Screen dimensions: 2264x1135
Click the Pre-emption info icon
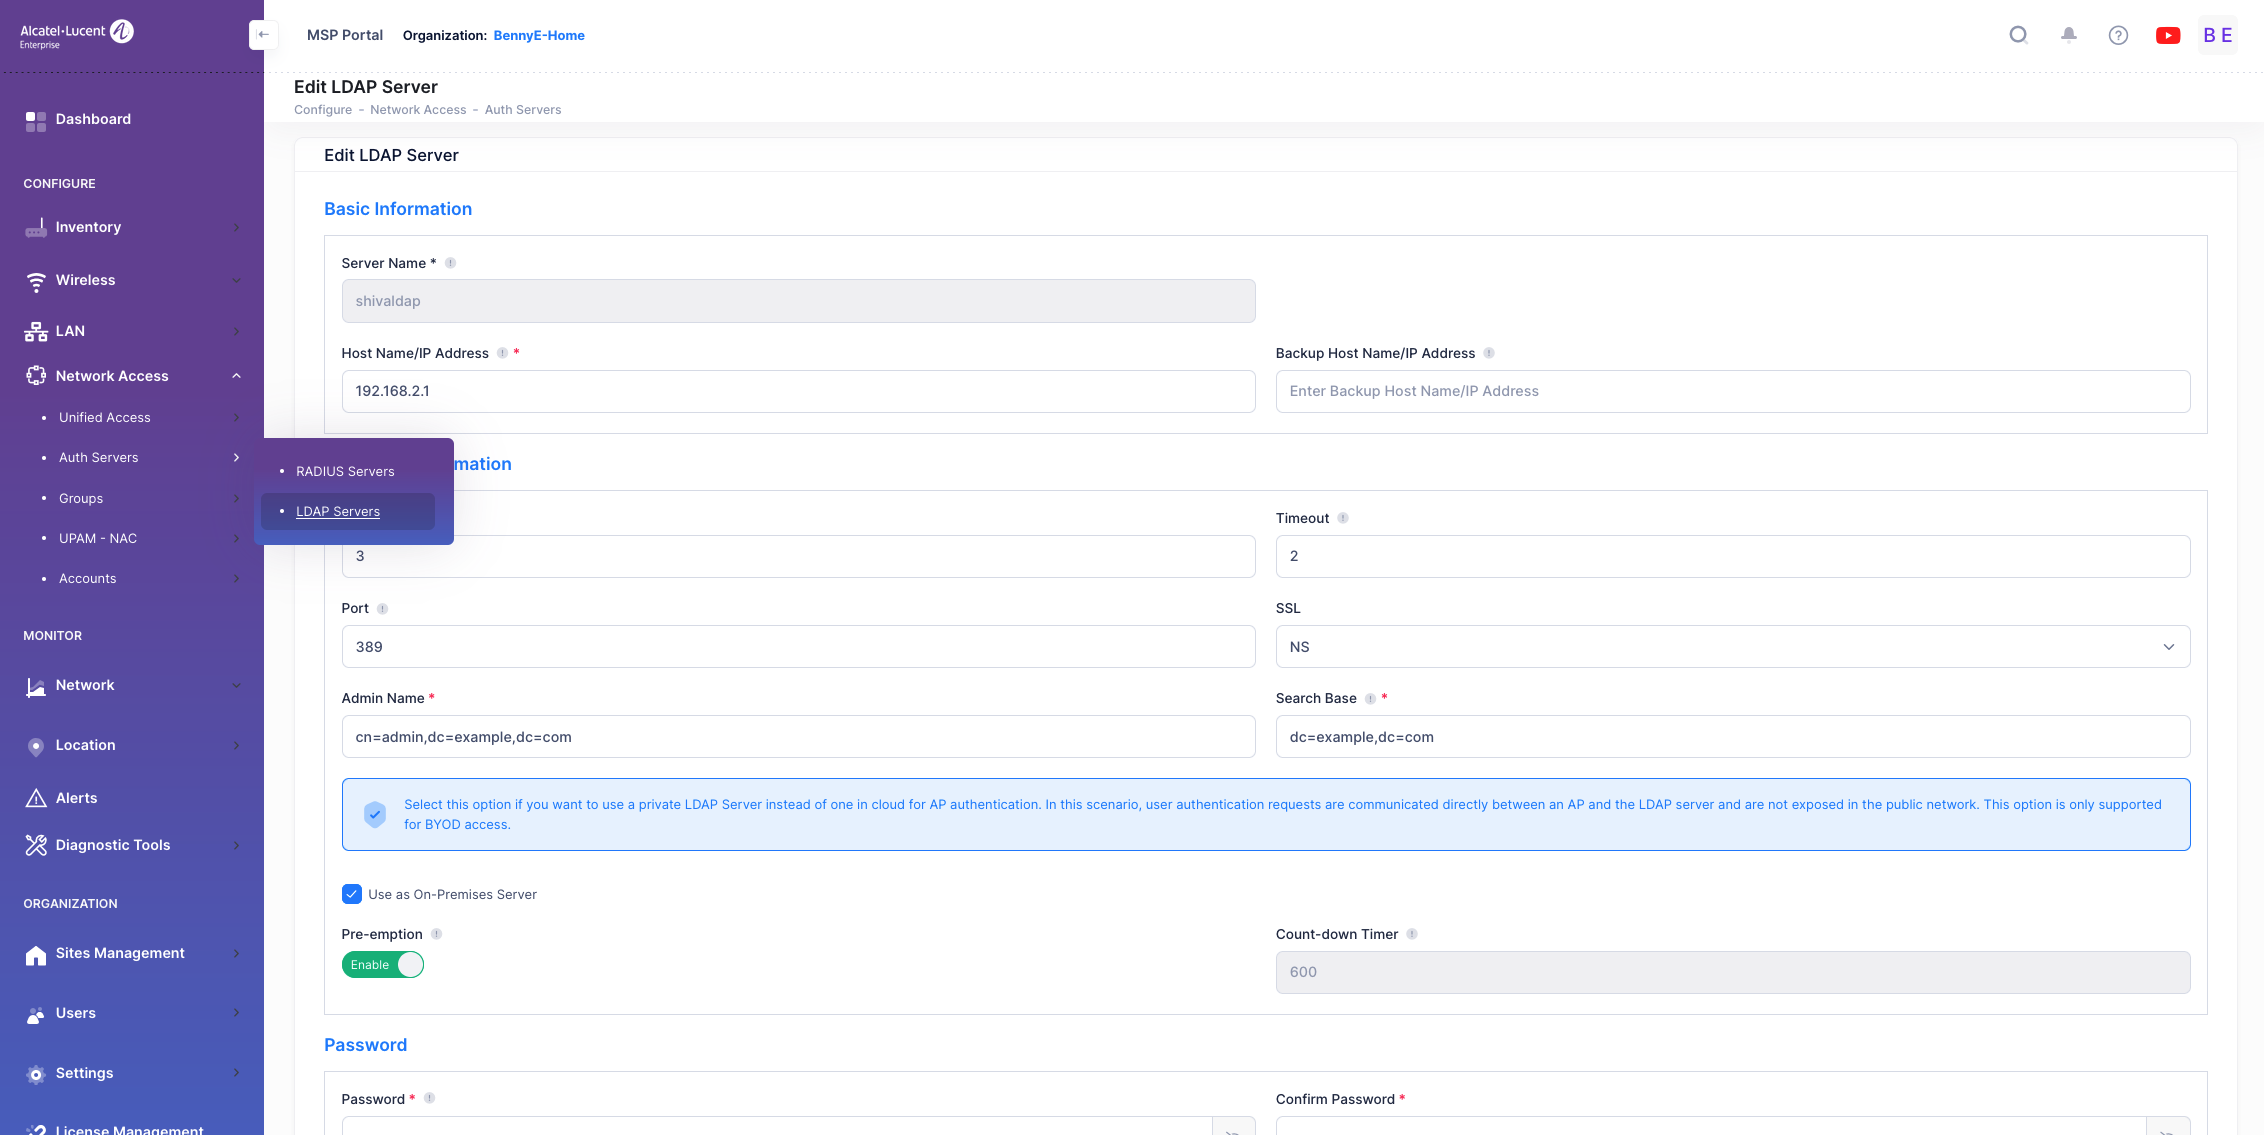tap(436, 934)
